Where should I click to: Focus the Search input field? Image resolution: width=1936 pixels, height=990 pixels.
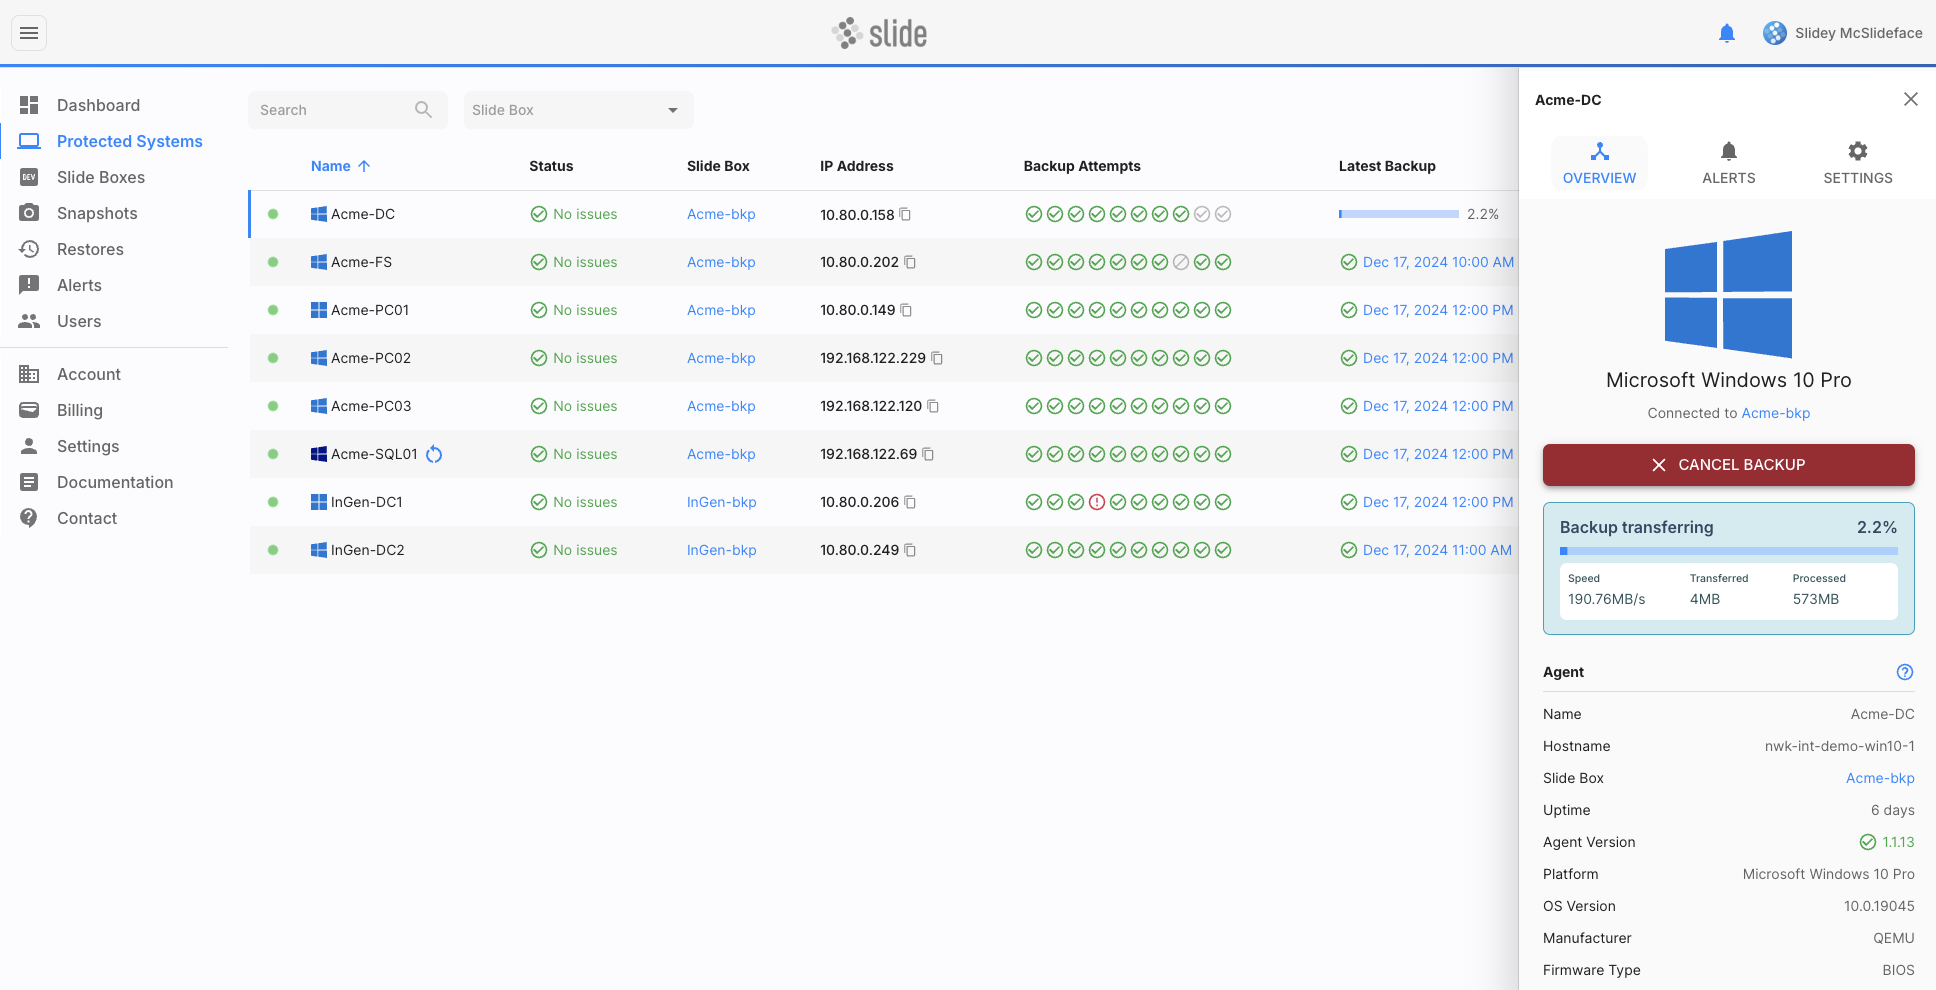pos(335,110)
